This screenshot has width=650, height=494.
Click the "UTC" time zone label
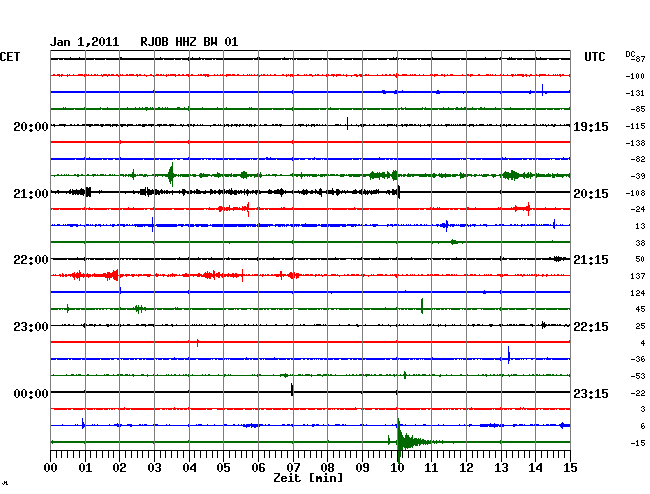(594, 57)
